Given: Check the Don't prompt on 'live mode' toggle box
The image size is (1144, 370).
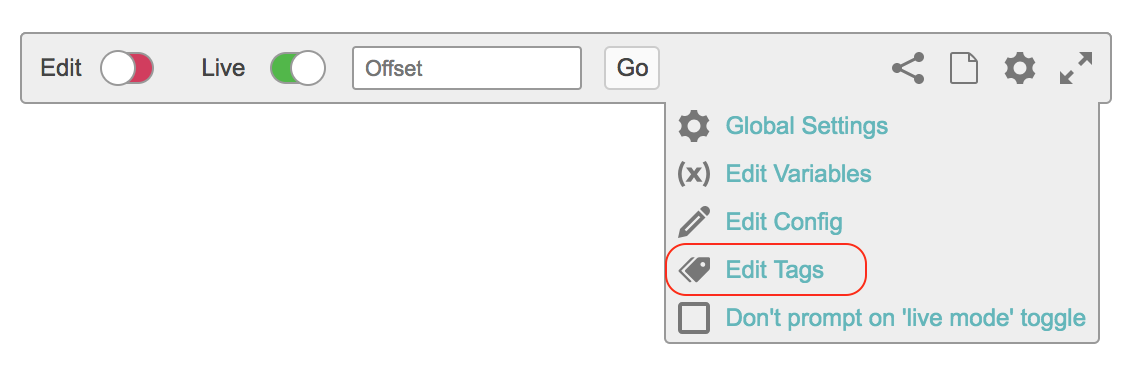Looking at the screenshot, I should 693,318.
